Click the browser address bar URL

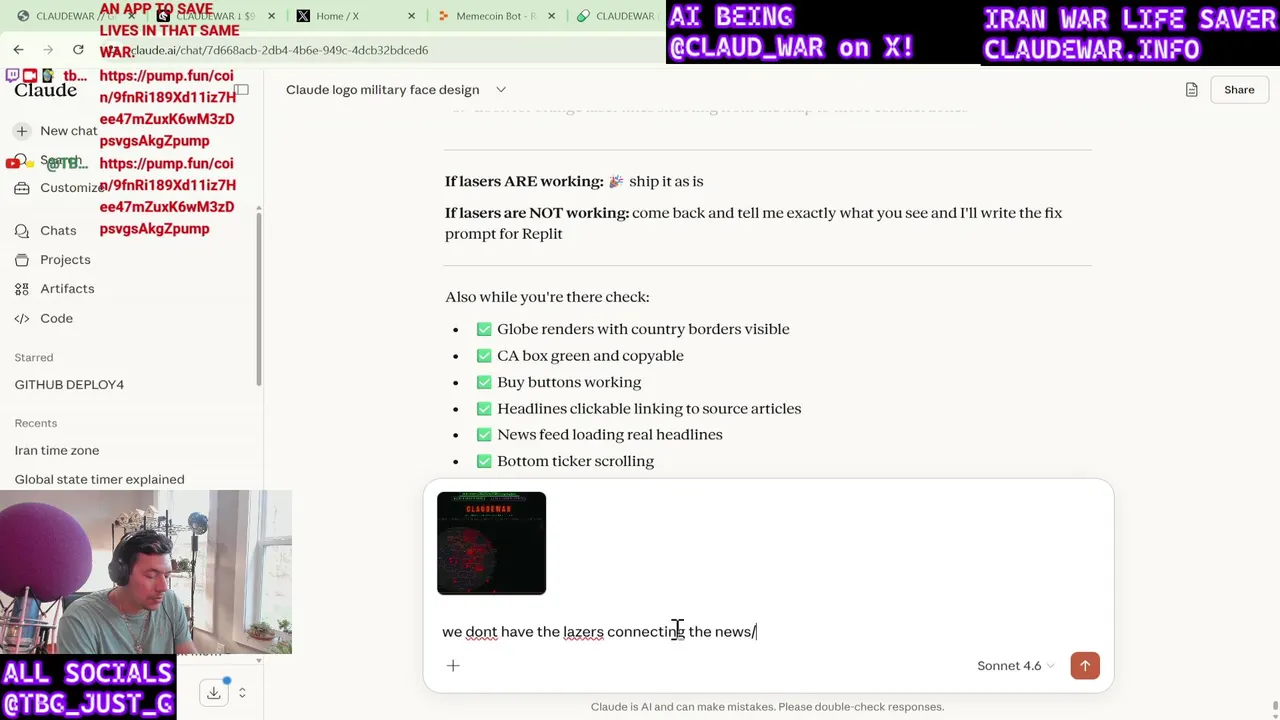tap(280, 50)
